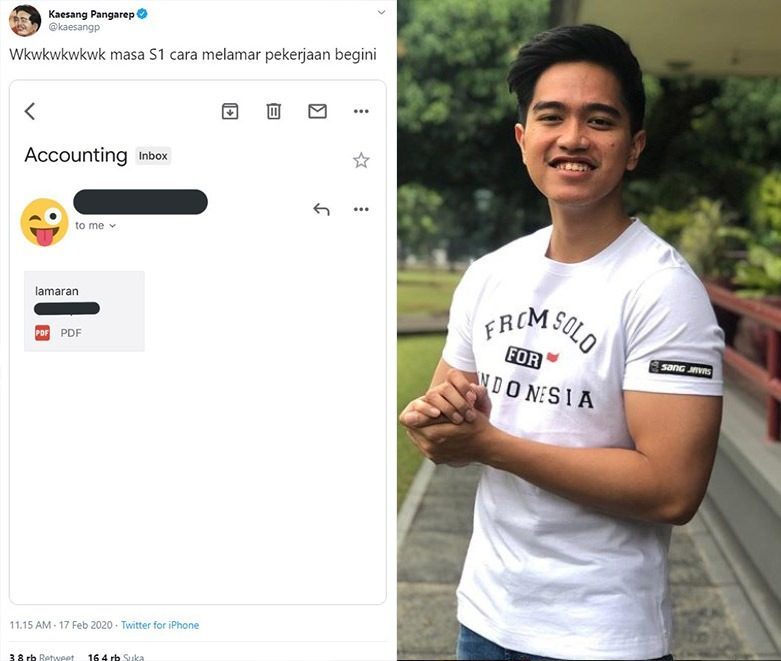Mark email as unread with envelope icon
Viewport: 781px width, 661px height.
pos(317,111)
